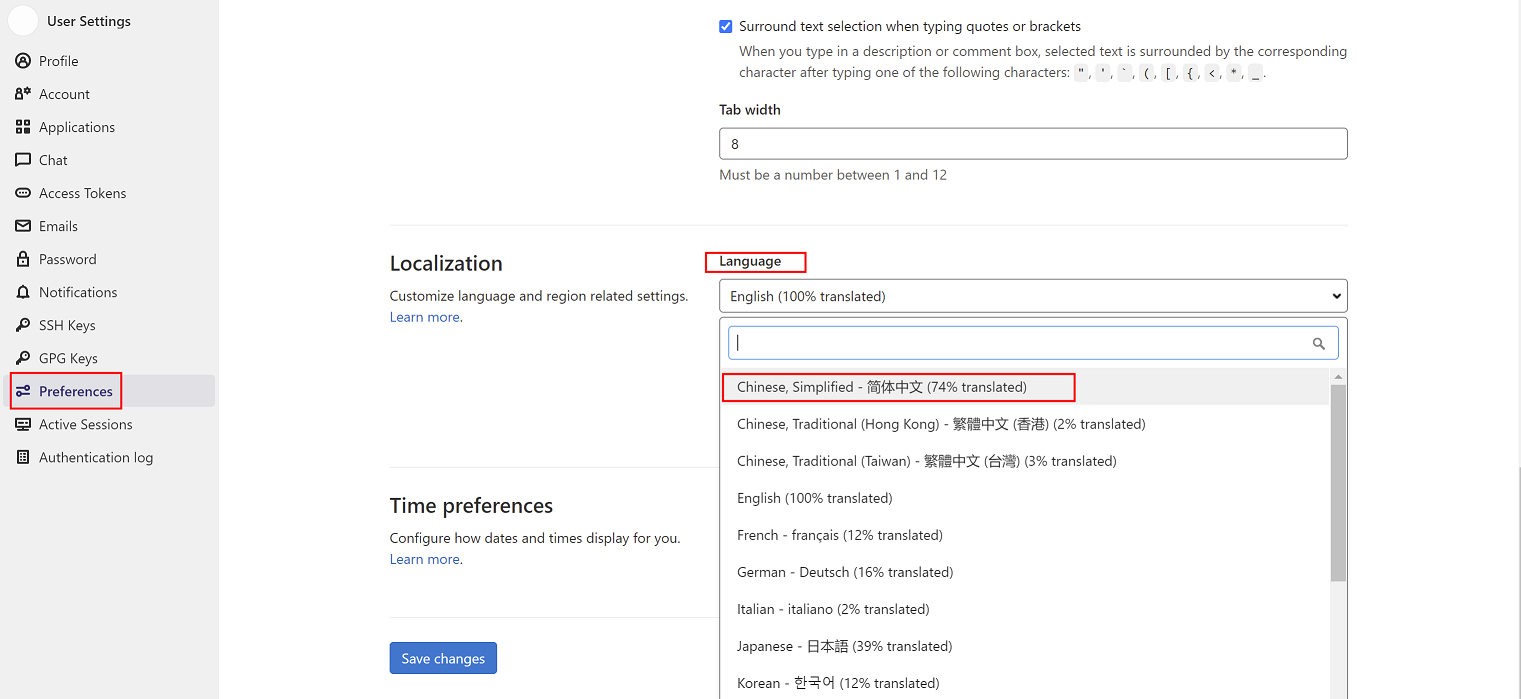The width and height of the screenshot is (1521, 699).
Task: Click the language list scrollbar thumb
Action: point(1338,482)
